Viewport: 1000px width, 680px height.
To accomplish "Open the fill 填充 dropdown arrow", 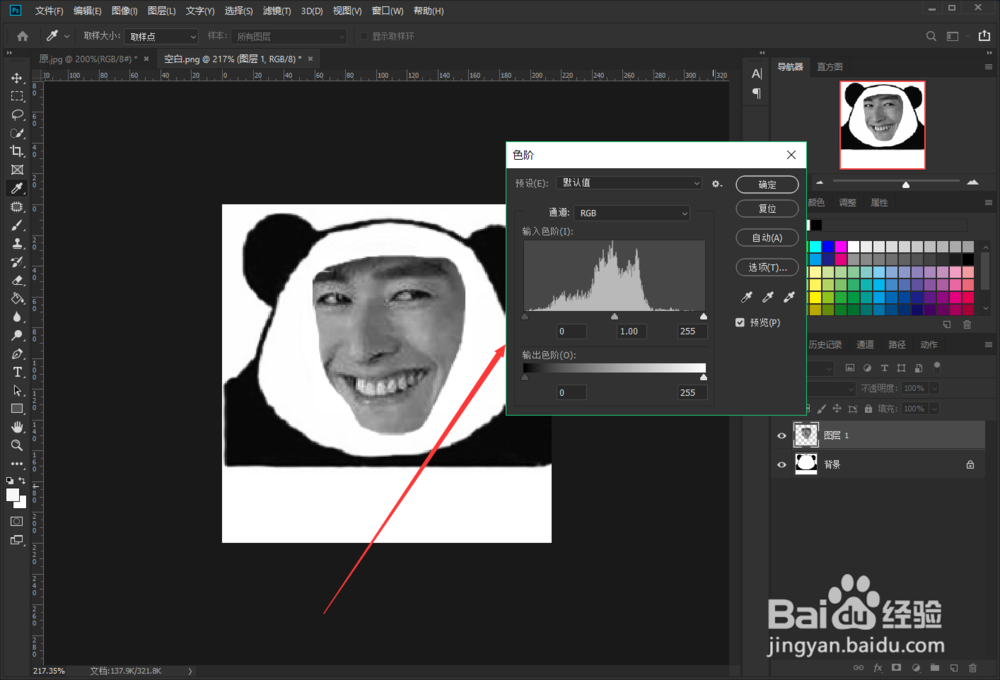I will coord(934,409).
